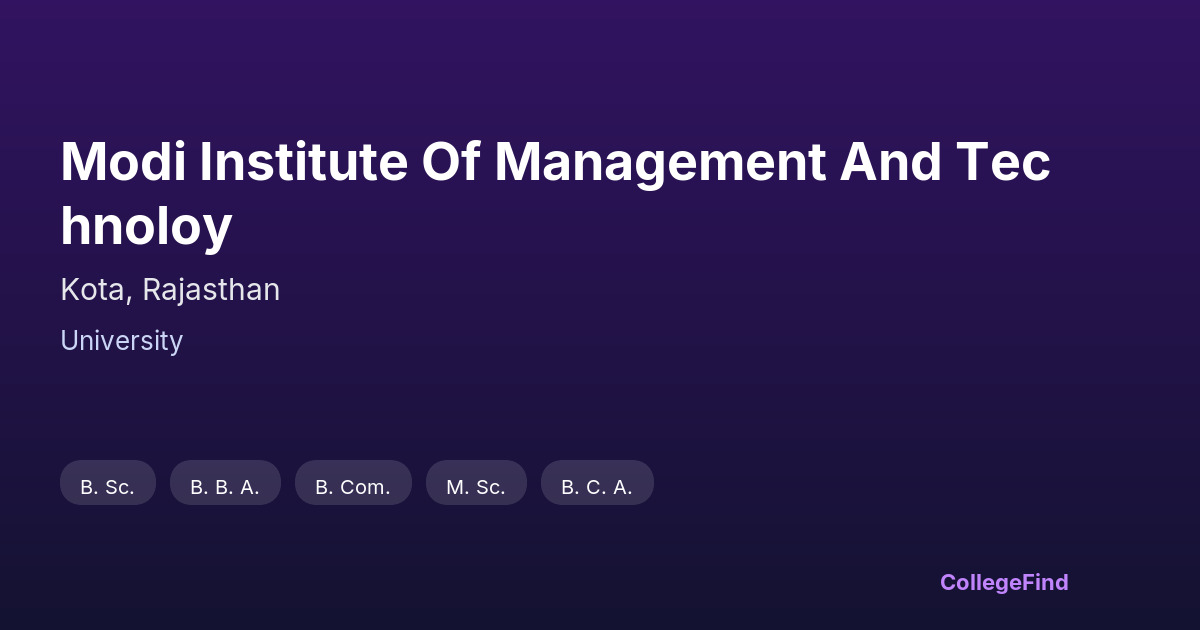Click the word "Modi" in the title
The width and height of the screenshot is (1200, 630).
122,162
